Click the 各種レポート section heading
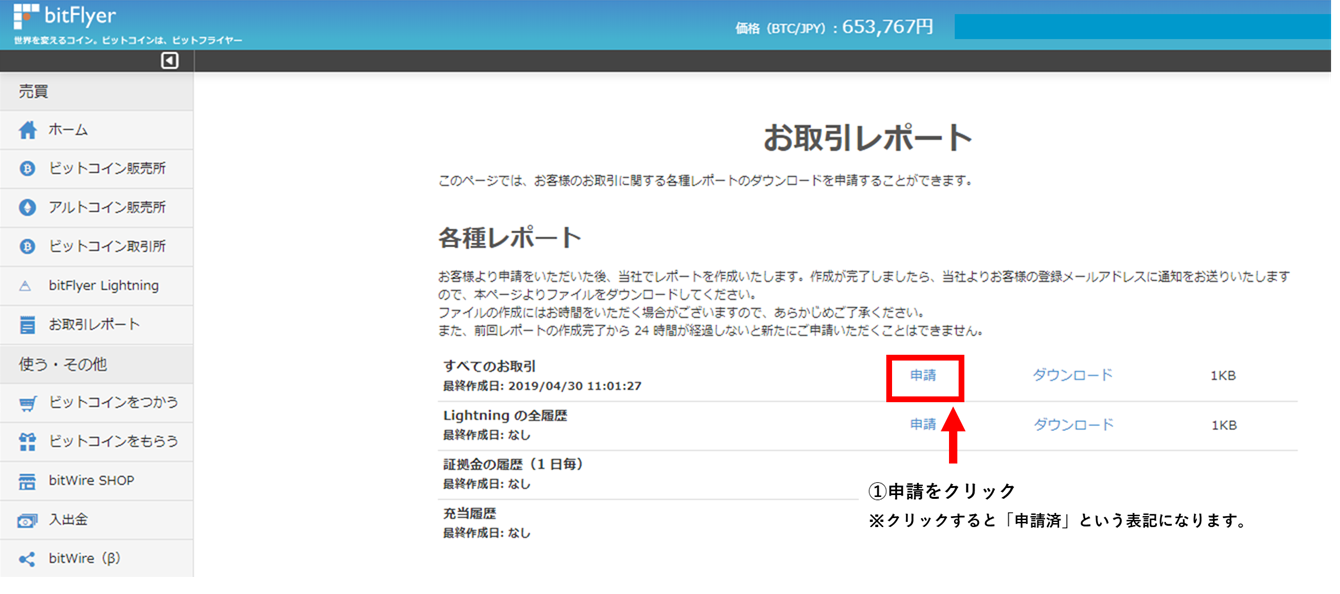 click(x=510, y=238)
